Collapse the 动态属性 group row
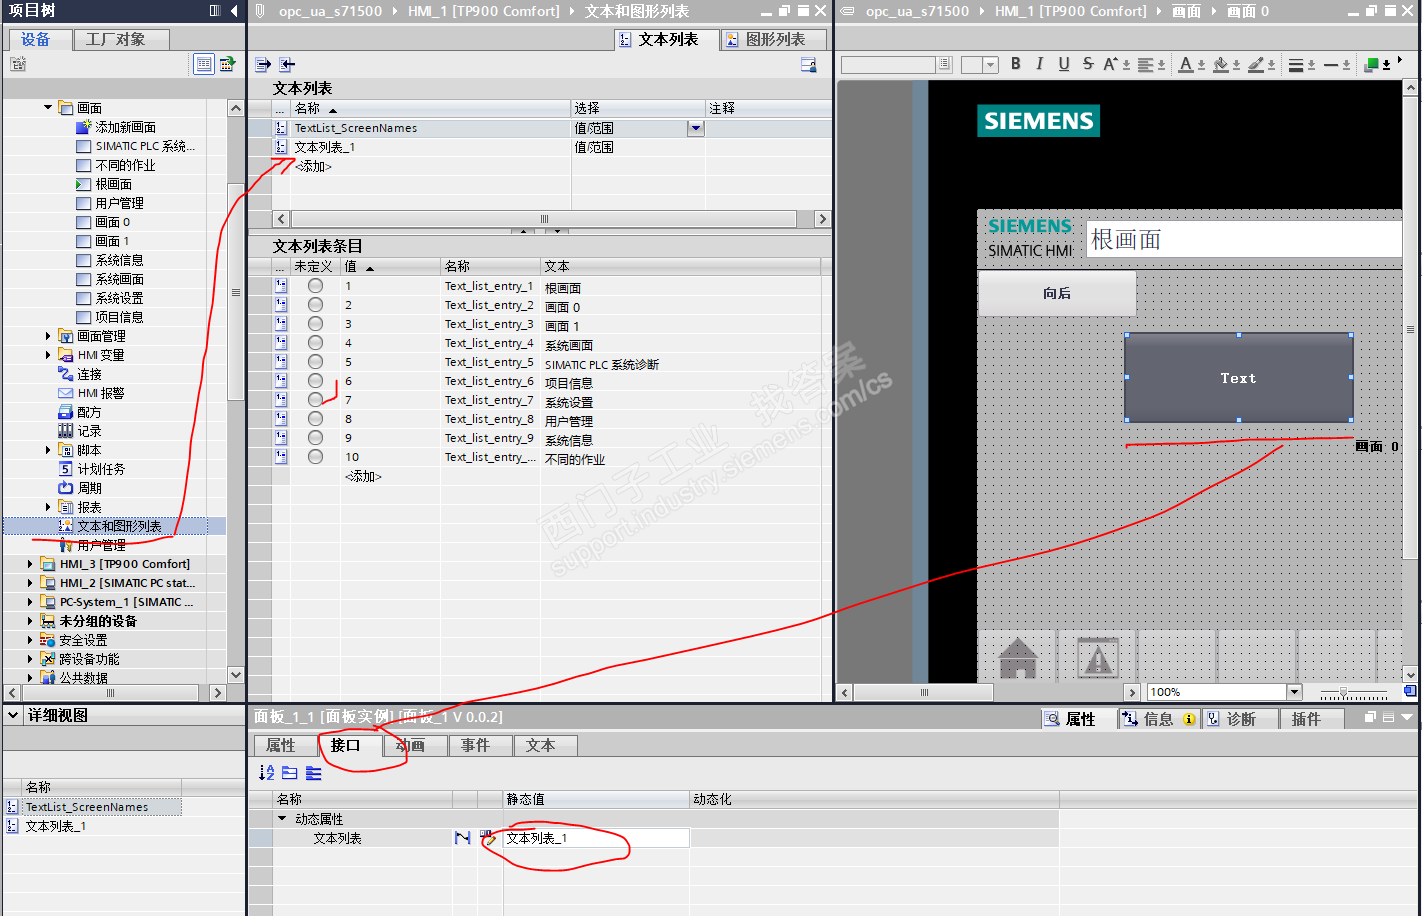The width and height of the screenshot is (1422, 916). coord(283,819)
